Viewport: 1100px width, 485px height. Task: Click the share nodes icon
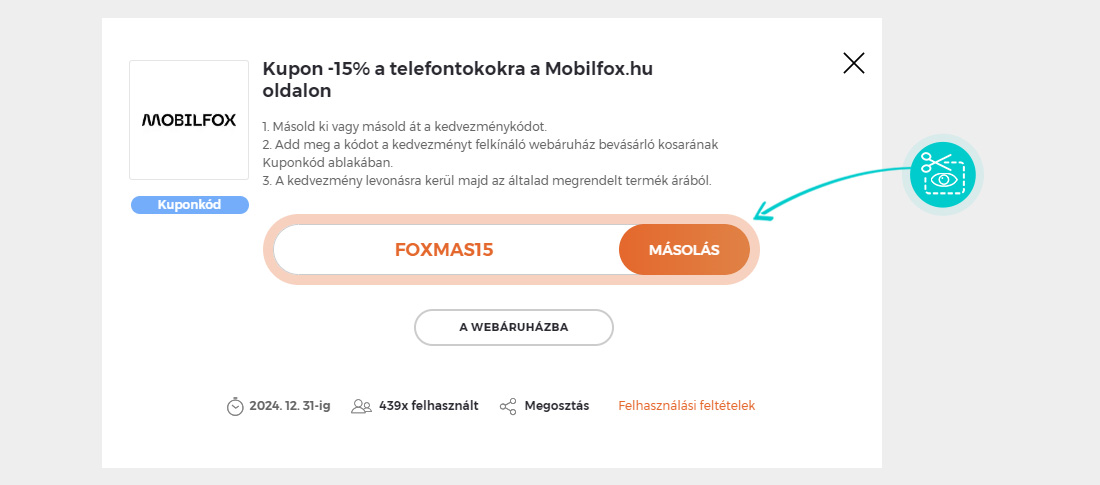(508, 406)
